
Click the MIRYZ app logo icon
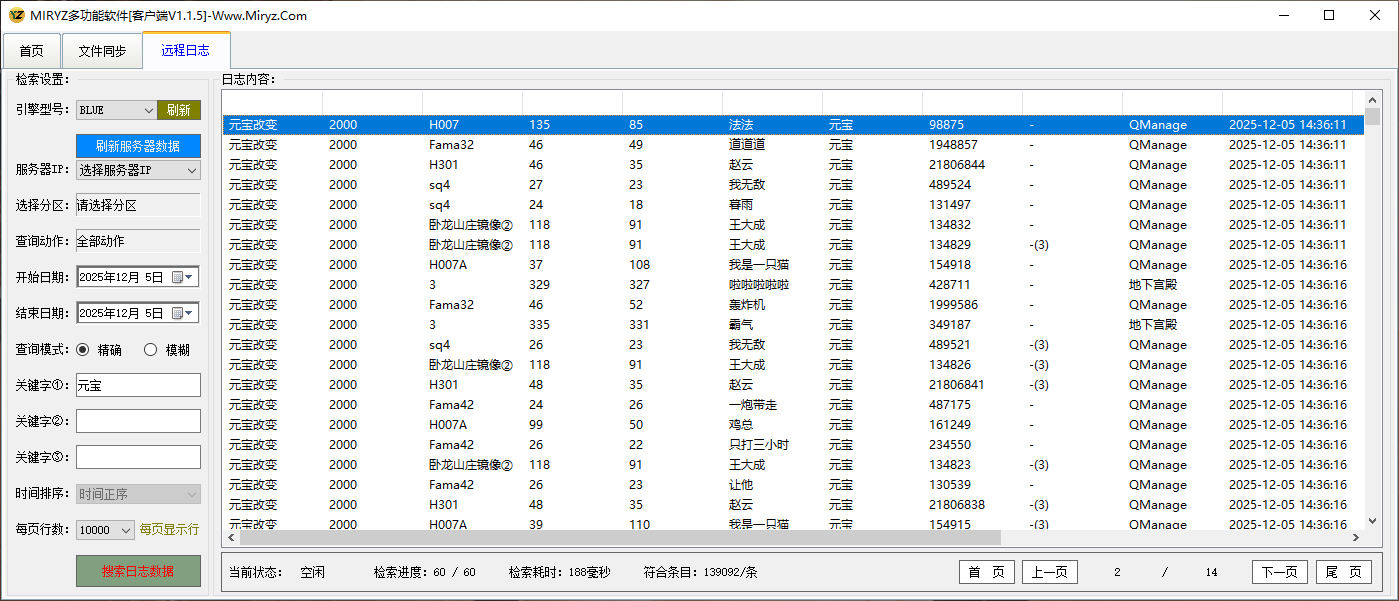click(x=16, y=15)
